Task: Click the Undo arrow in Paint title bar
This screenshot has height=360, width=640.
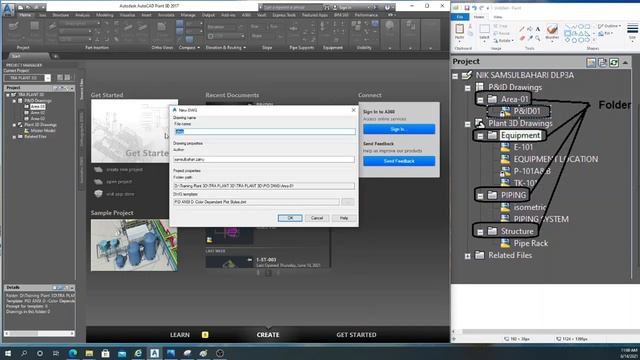Action: tap(475, 8)
